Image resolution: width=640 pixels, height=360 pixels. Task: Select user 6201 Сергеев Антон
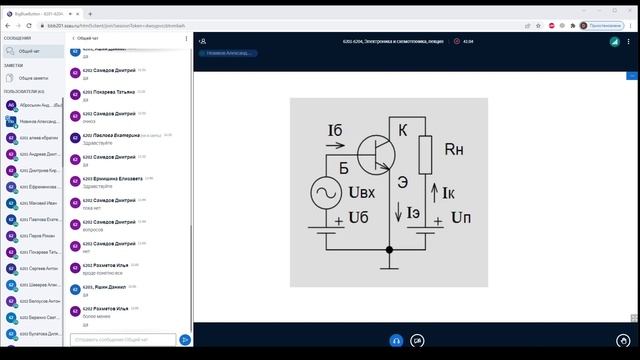[x=33, y=269]
